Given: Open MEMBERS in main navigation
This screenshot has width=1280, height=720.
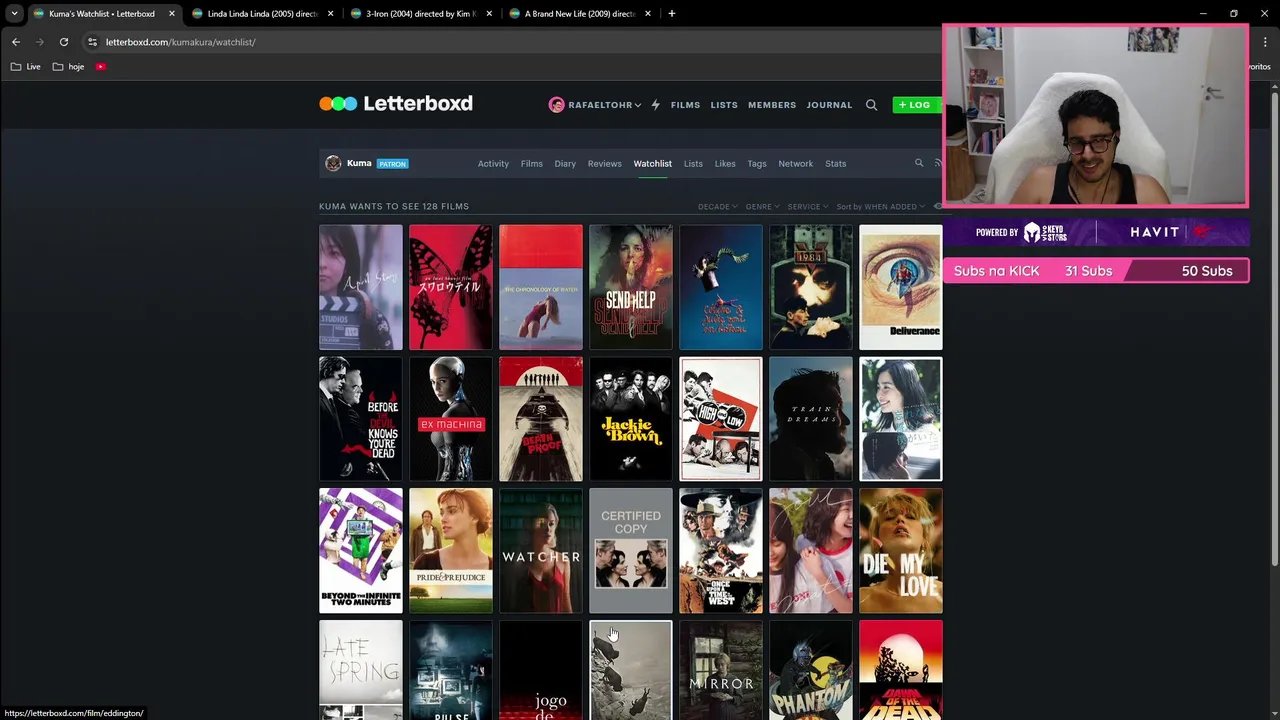Looking at the screenshot, I should (x=772, y=105).
